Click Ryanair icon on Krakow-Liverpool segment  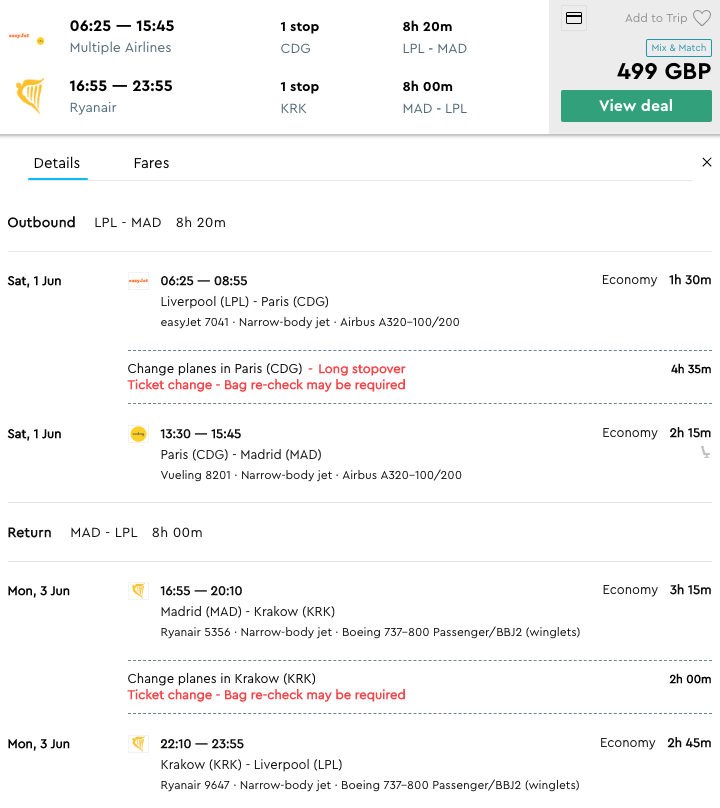click(x=138, y=744)
